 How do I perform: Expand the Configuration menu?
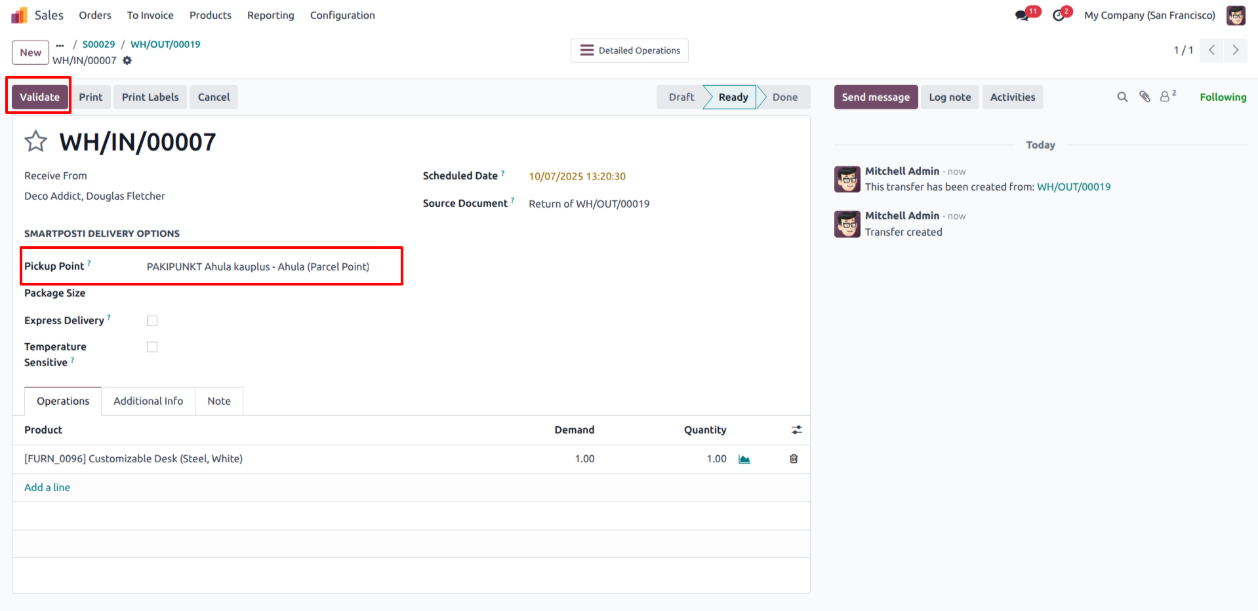[342, 15]
